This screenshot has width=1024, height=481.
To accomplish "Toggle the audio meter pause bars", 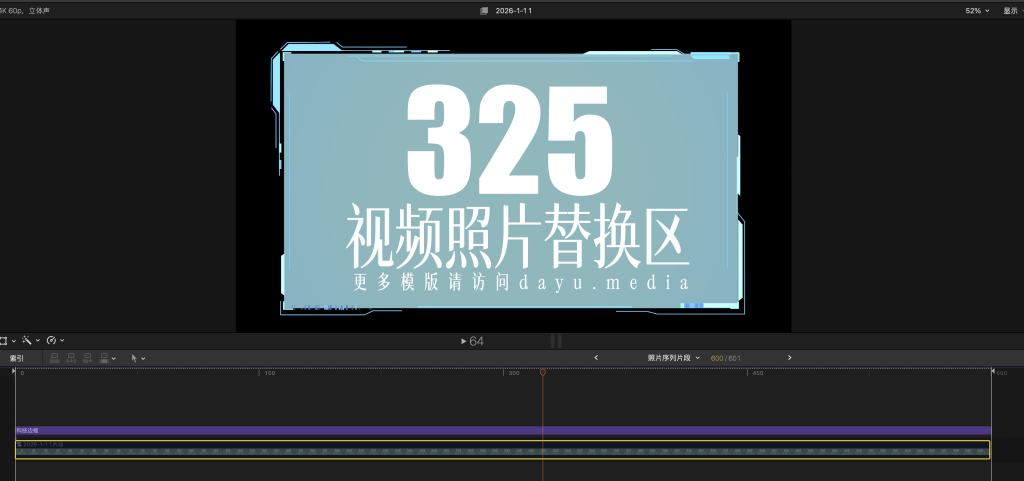I will coord(556,341).
